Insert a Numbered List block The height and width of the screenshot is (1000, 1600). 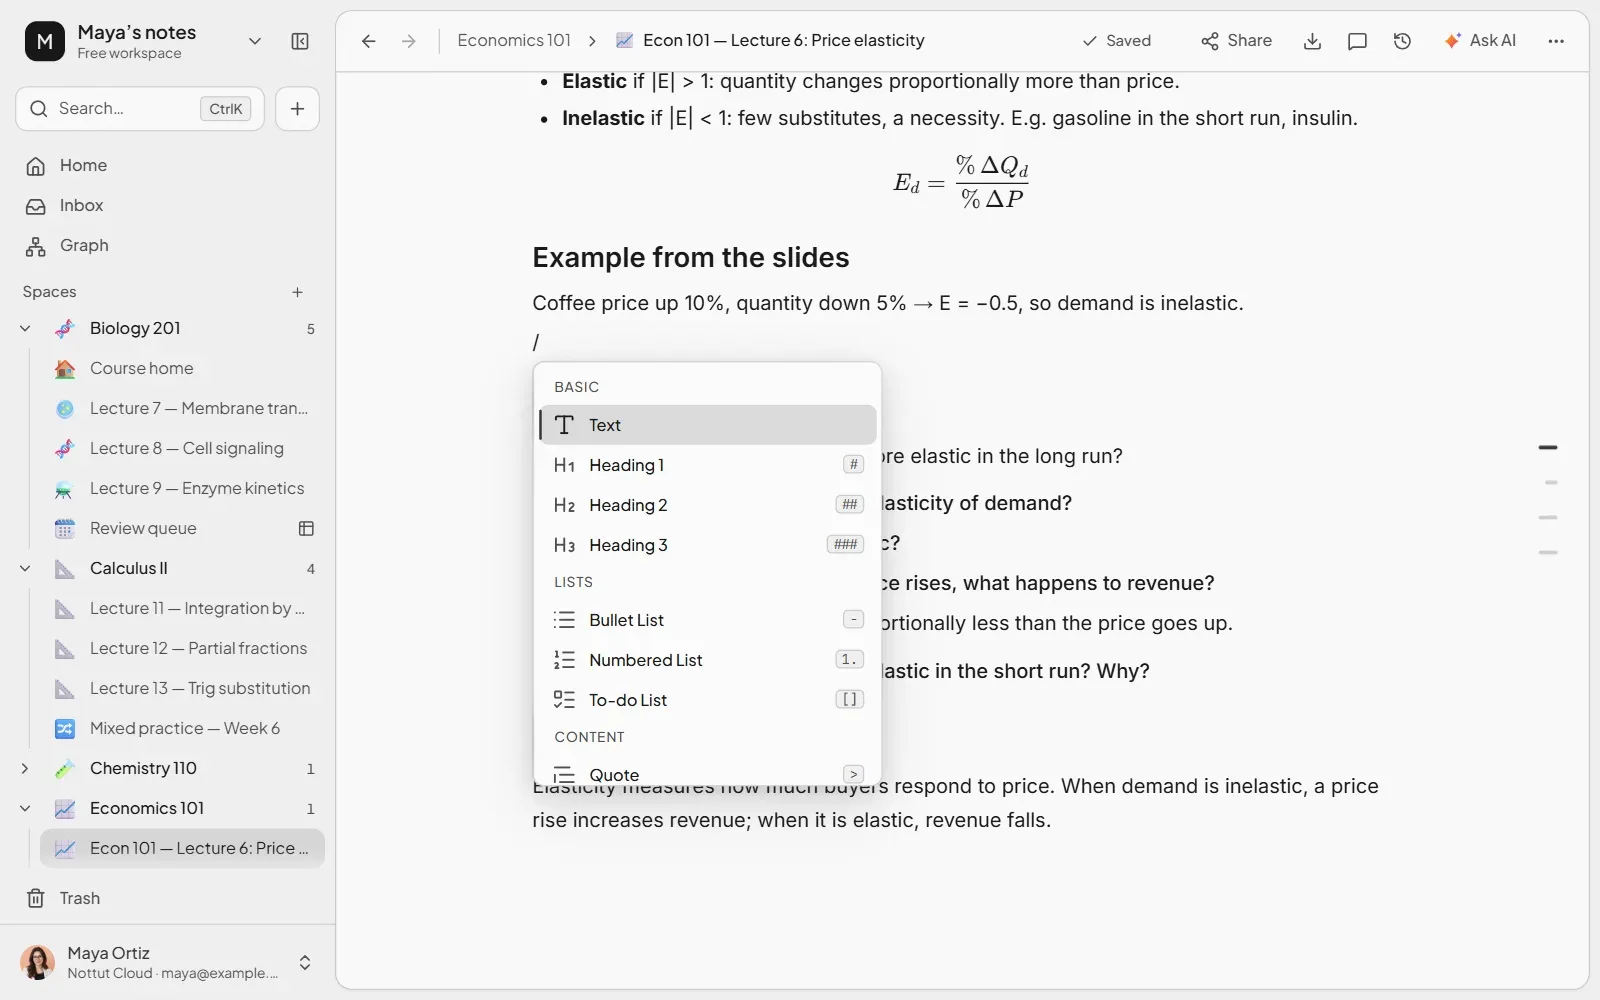pos(708,660)
